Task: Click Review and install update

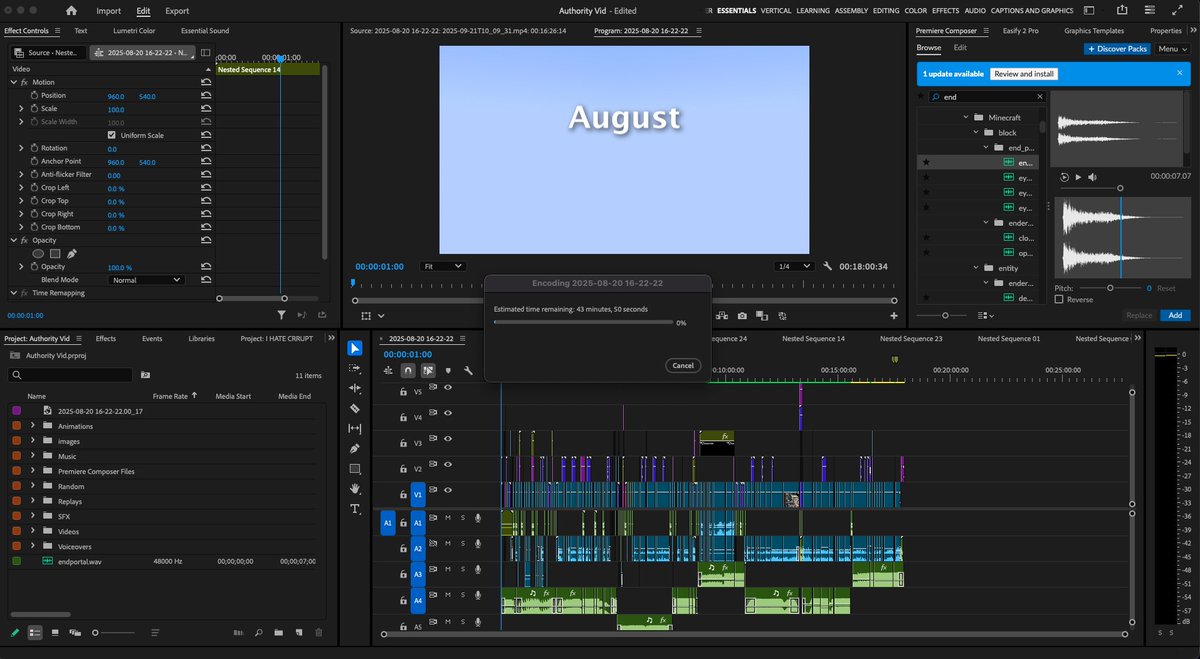Action: 1023,74
